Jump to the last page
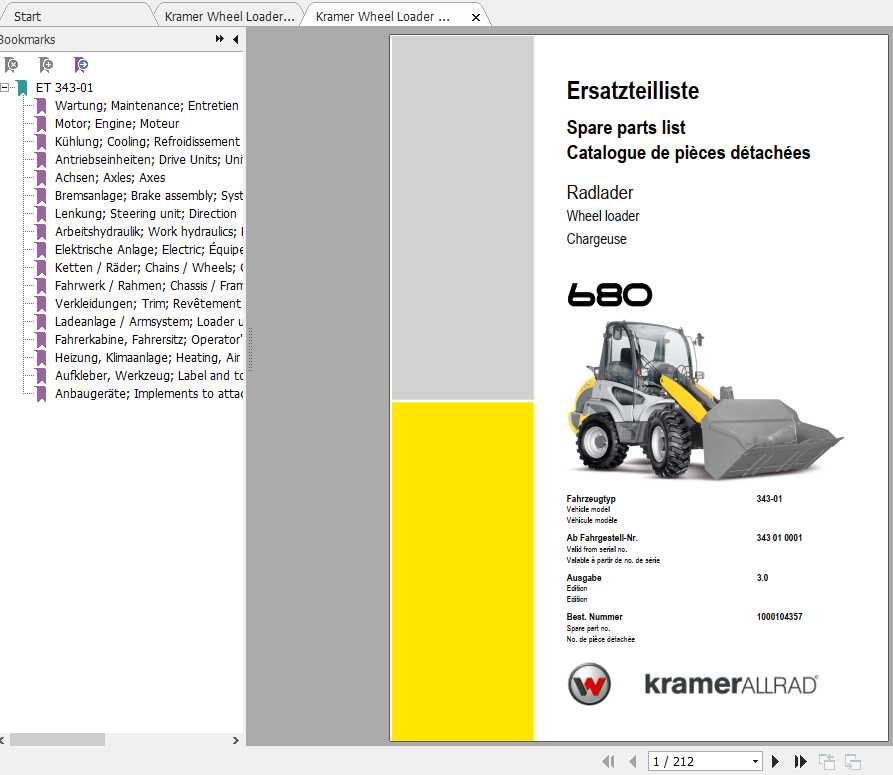893x775 pixels. [800, 761]
